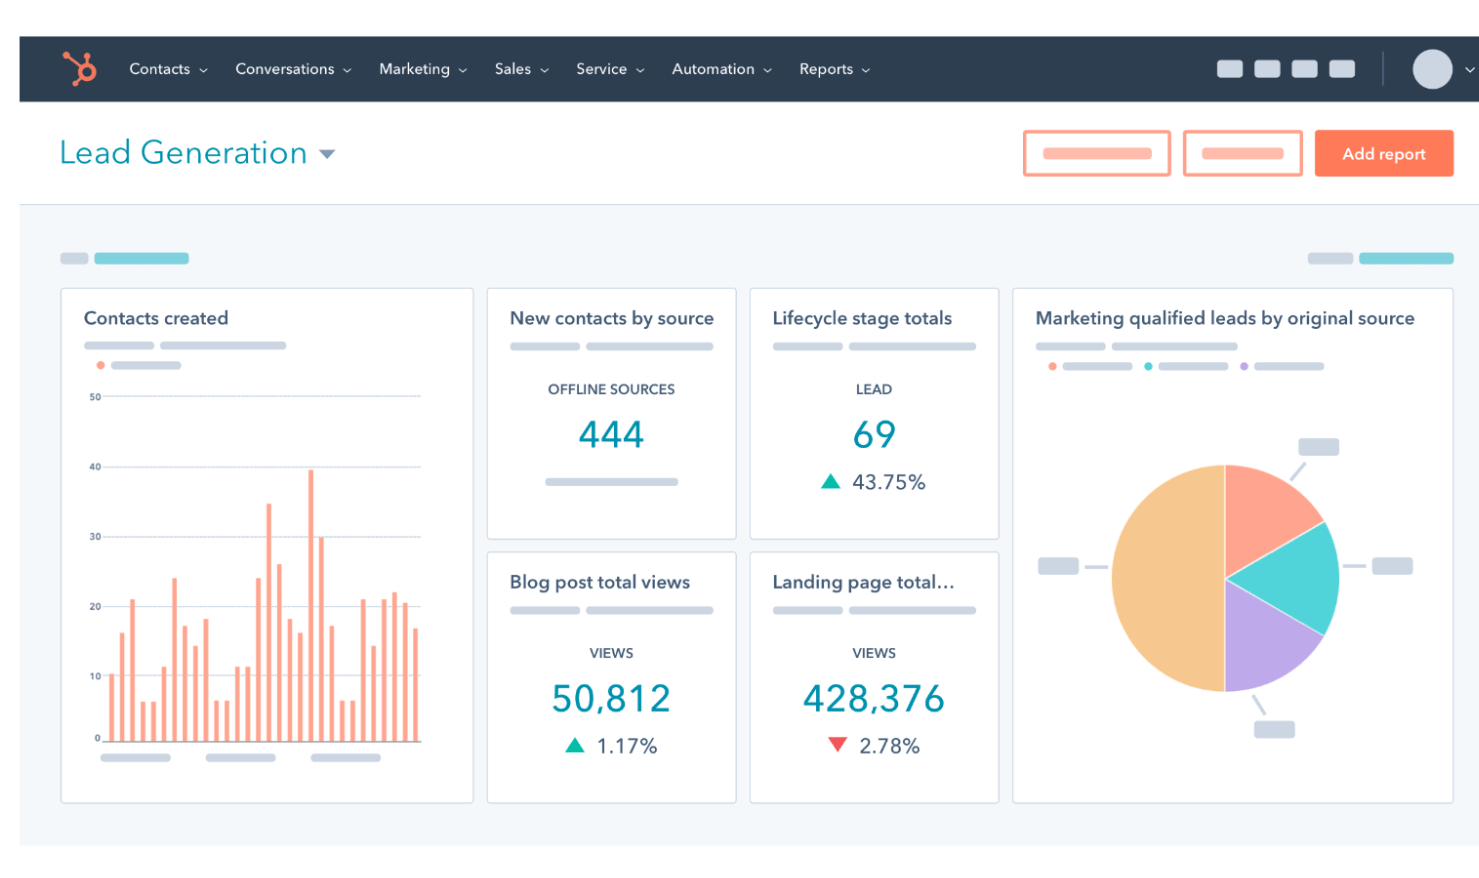The height and width of the screenshot is (878, 1479).
Task: Expand the Lead Generation dashboard dropdown
Action: 327,154
